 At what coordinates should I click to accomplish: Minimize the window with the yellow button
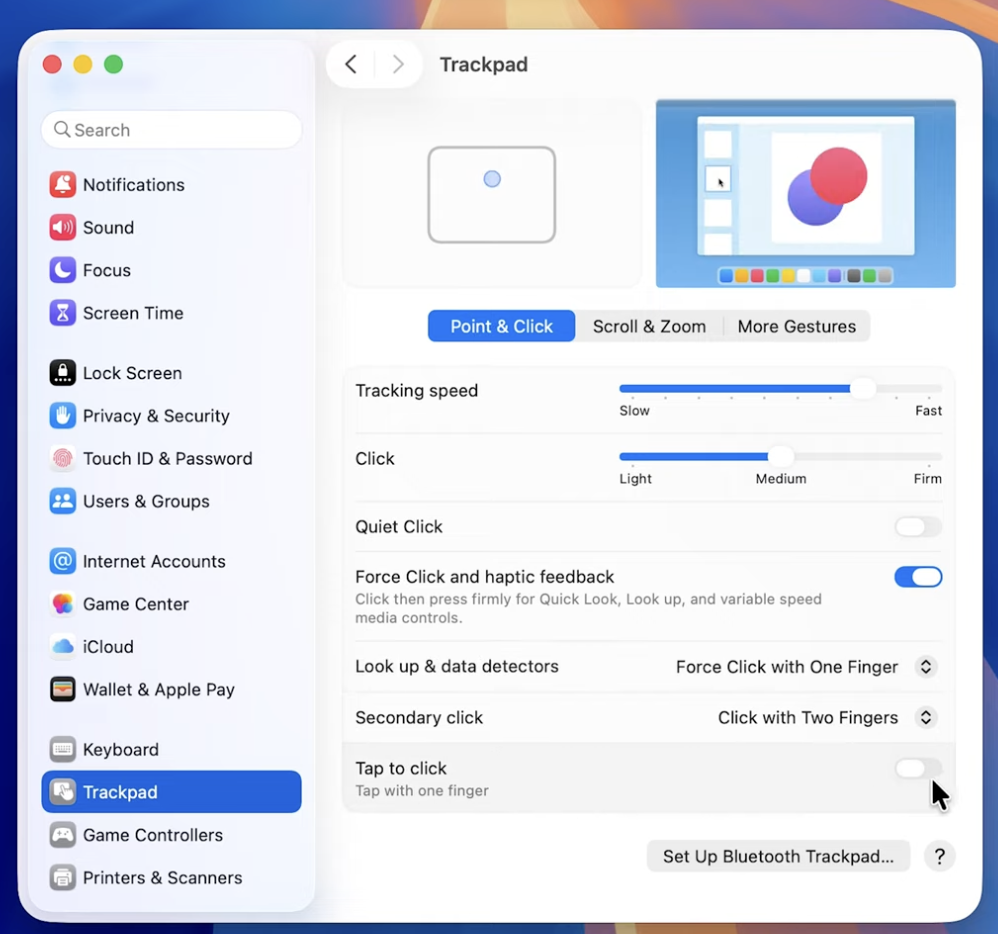pyautogui.click(x=83, y=64)
